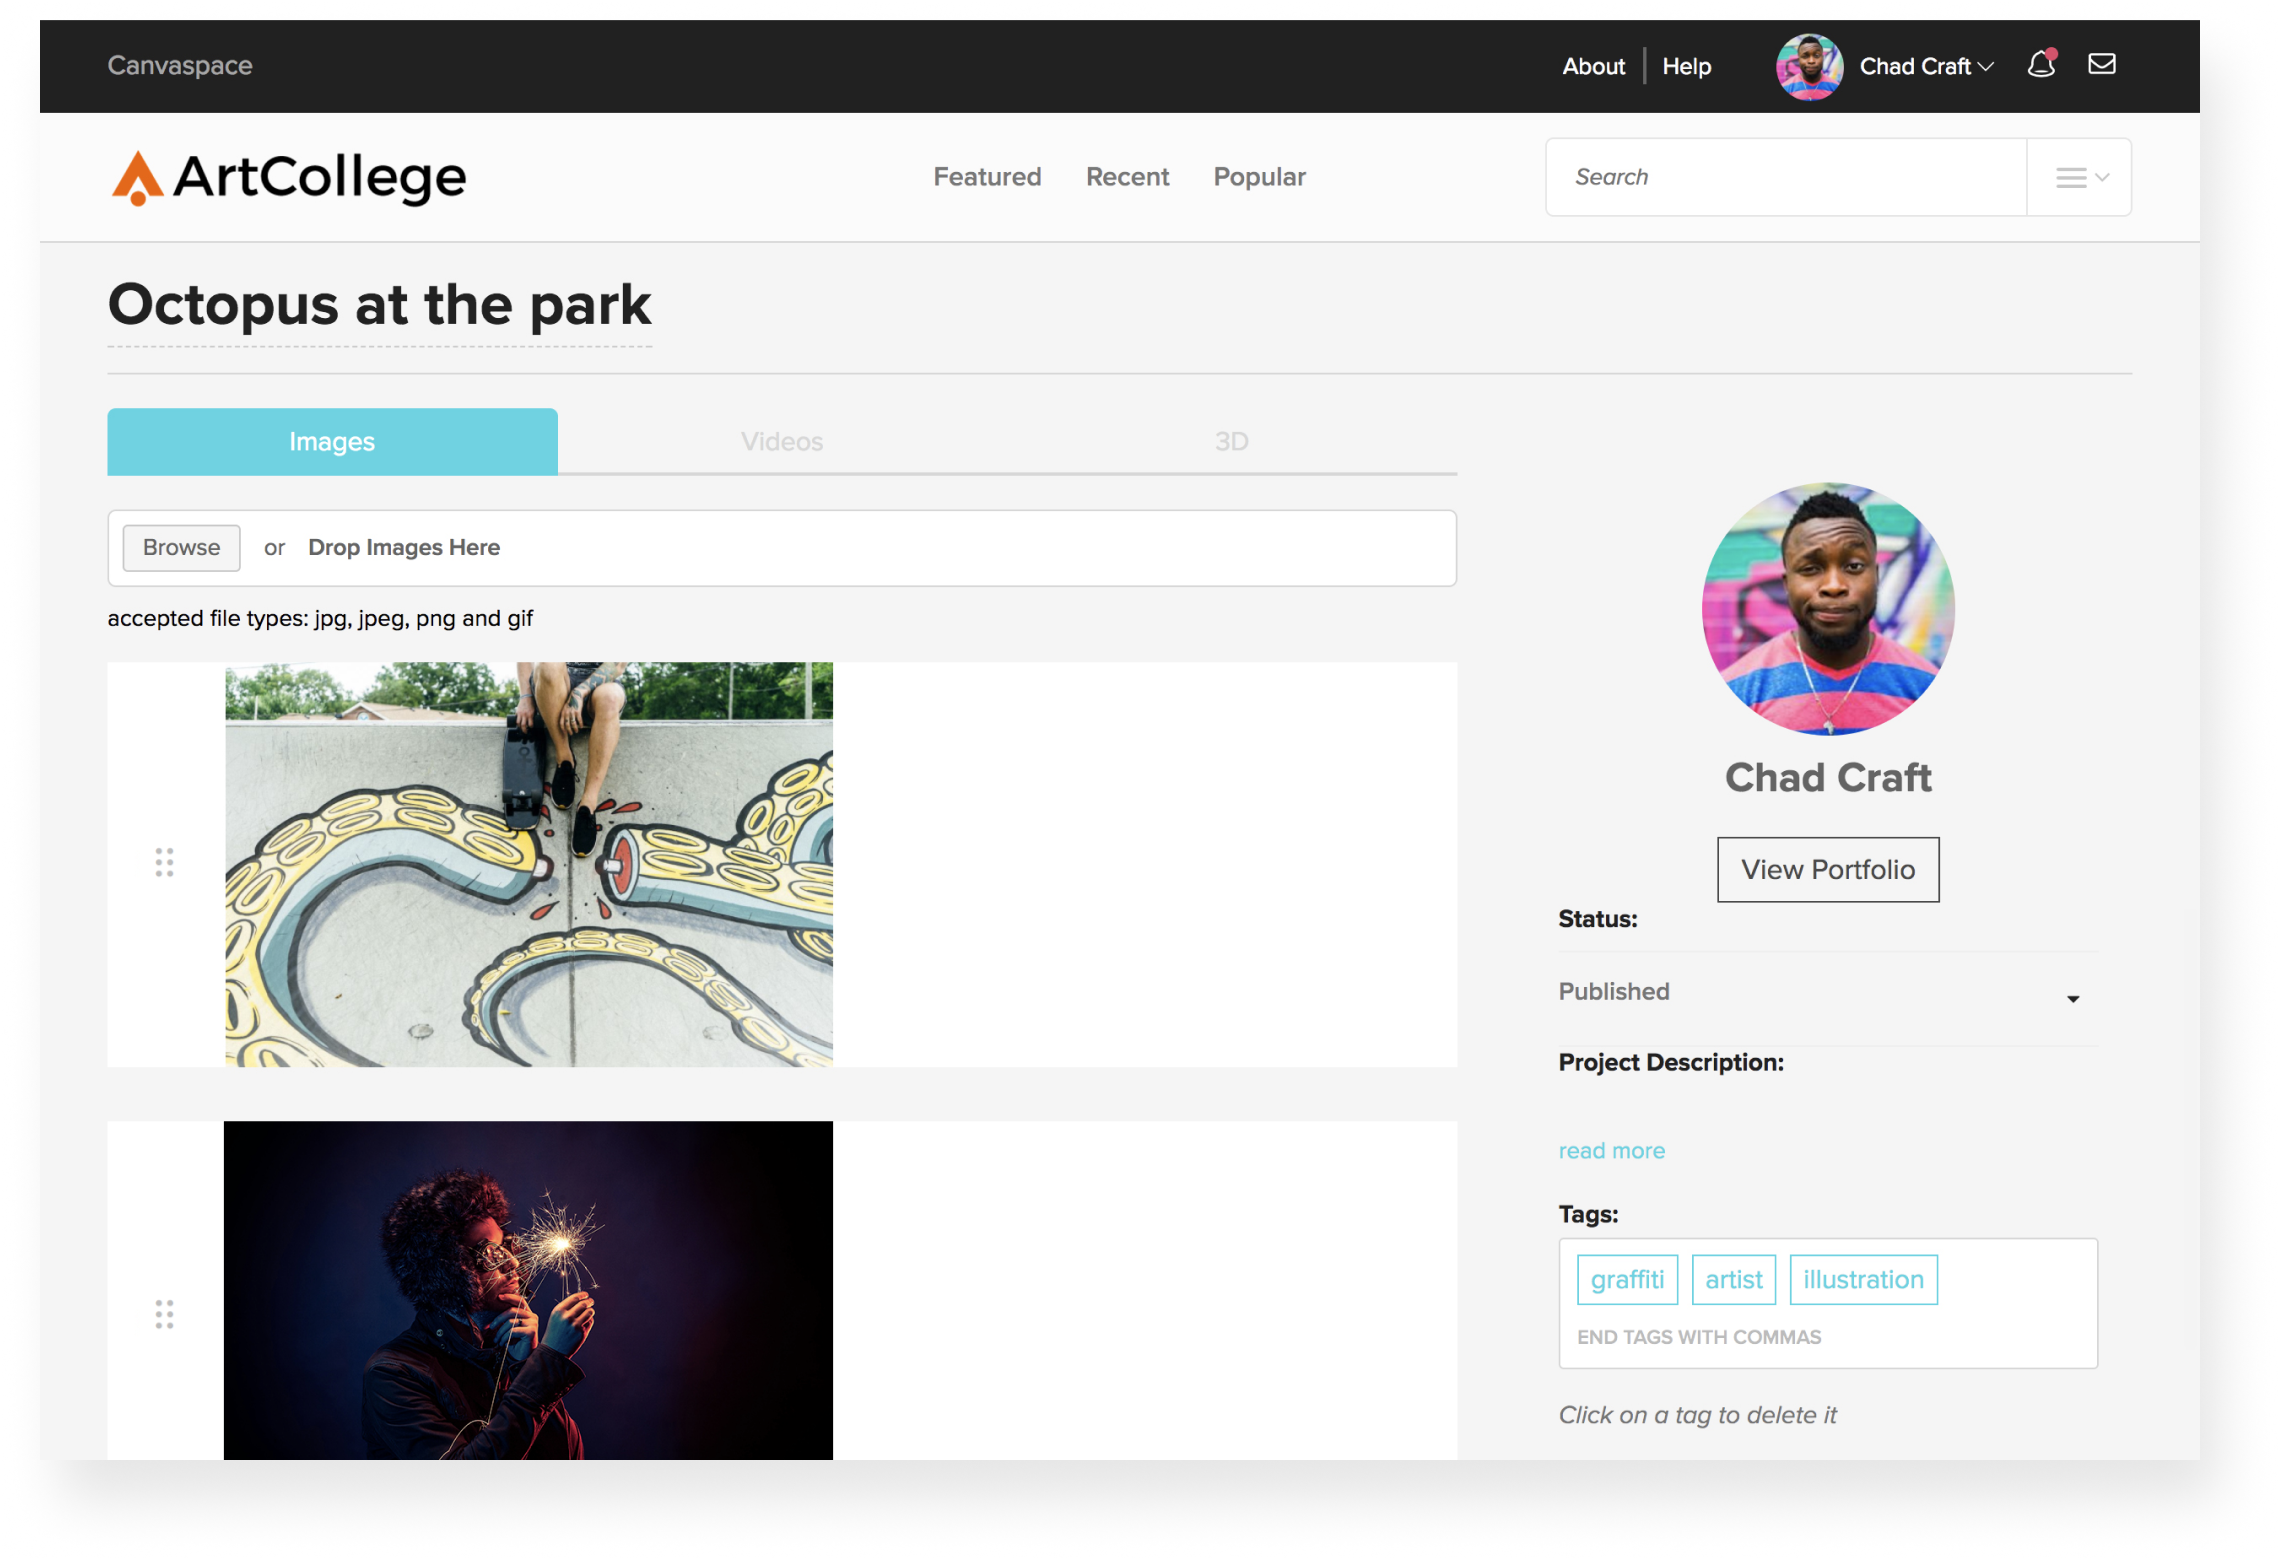Focus the Search input field

pos(1786,177)
